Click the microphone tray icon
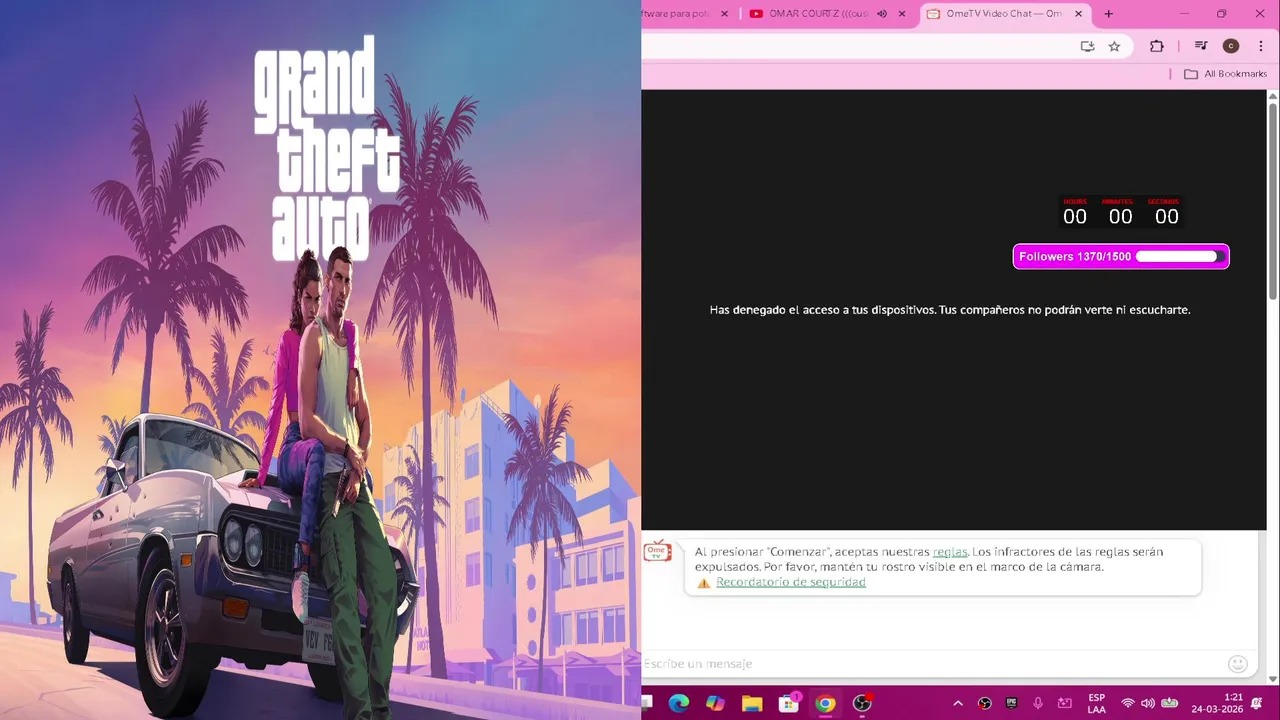The width and height of the screenshot is (1280, 720). [1038, 703]
